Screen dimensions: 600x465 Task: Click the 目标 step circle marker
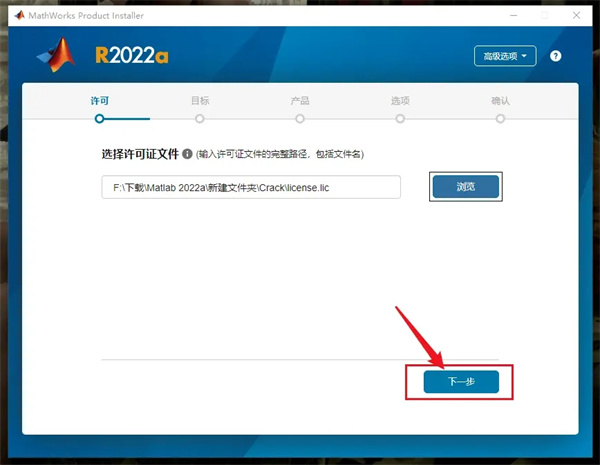[x=199, y=119]
